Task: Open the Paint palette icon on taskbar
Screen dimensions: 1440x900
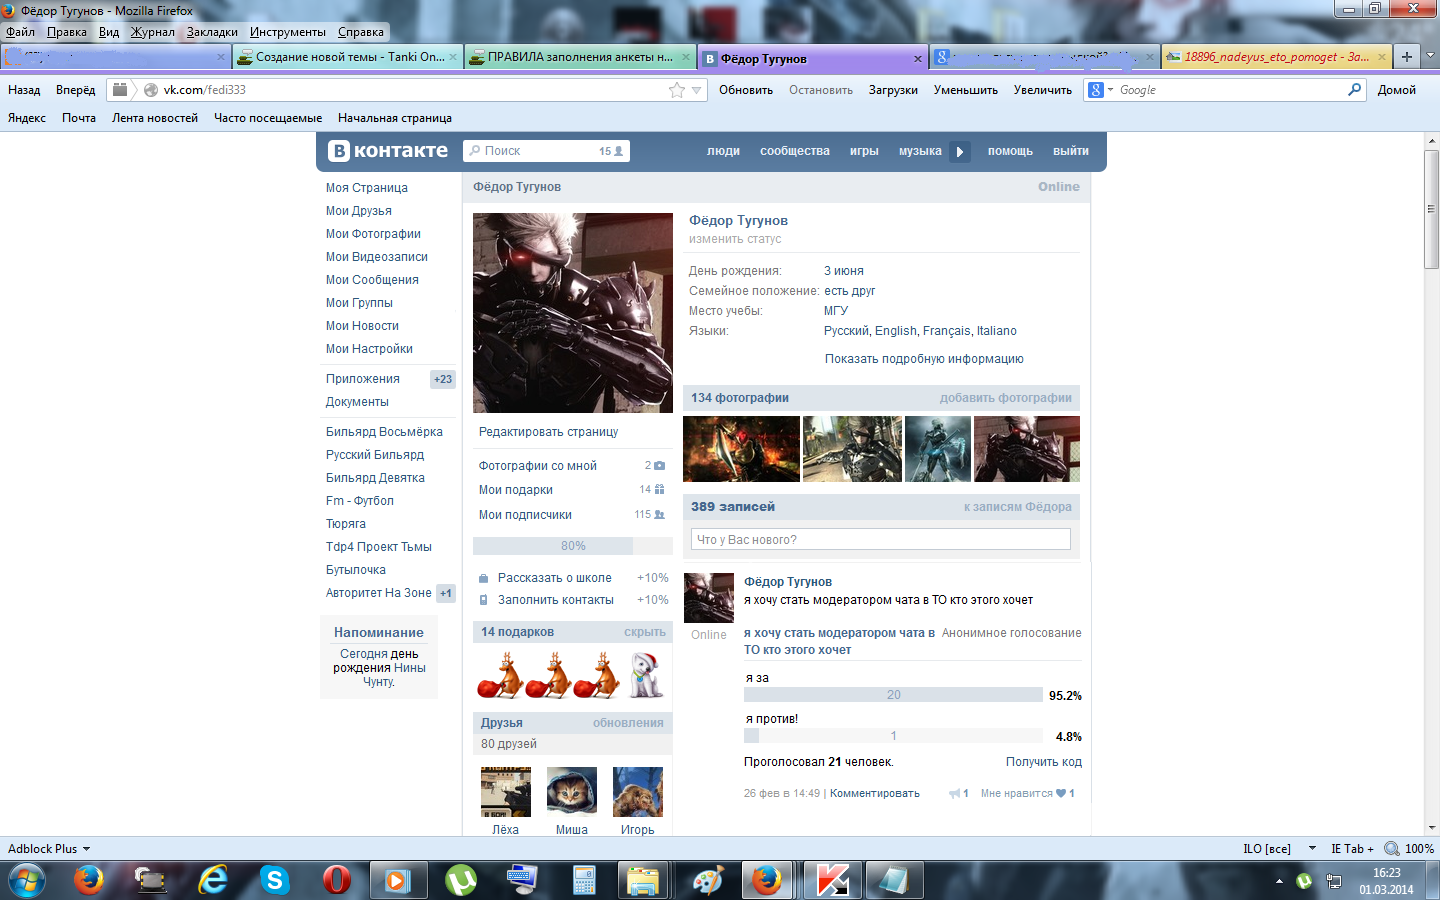Action: (x=708, y=880)
